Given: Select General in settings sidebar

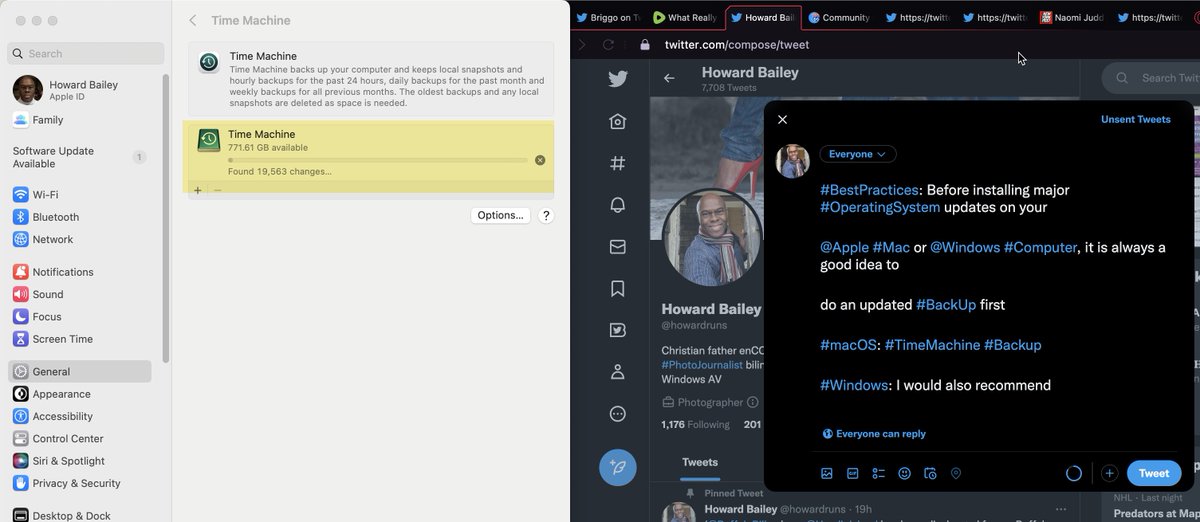Looking at the screenshot, I should [x=80, y=371].
